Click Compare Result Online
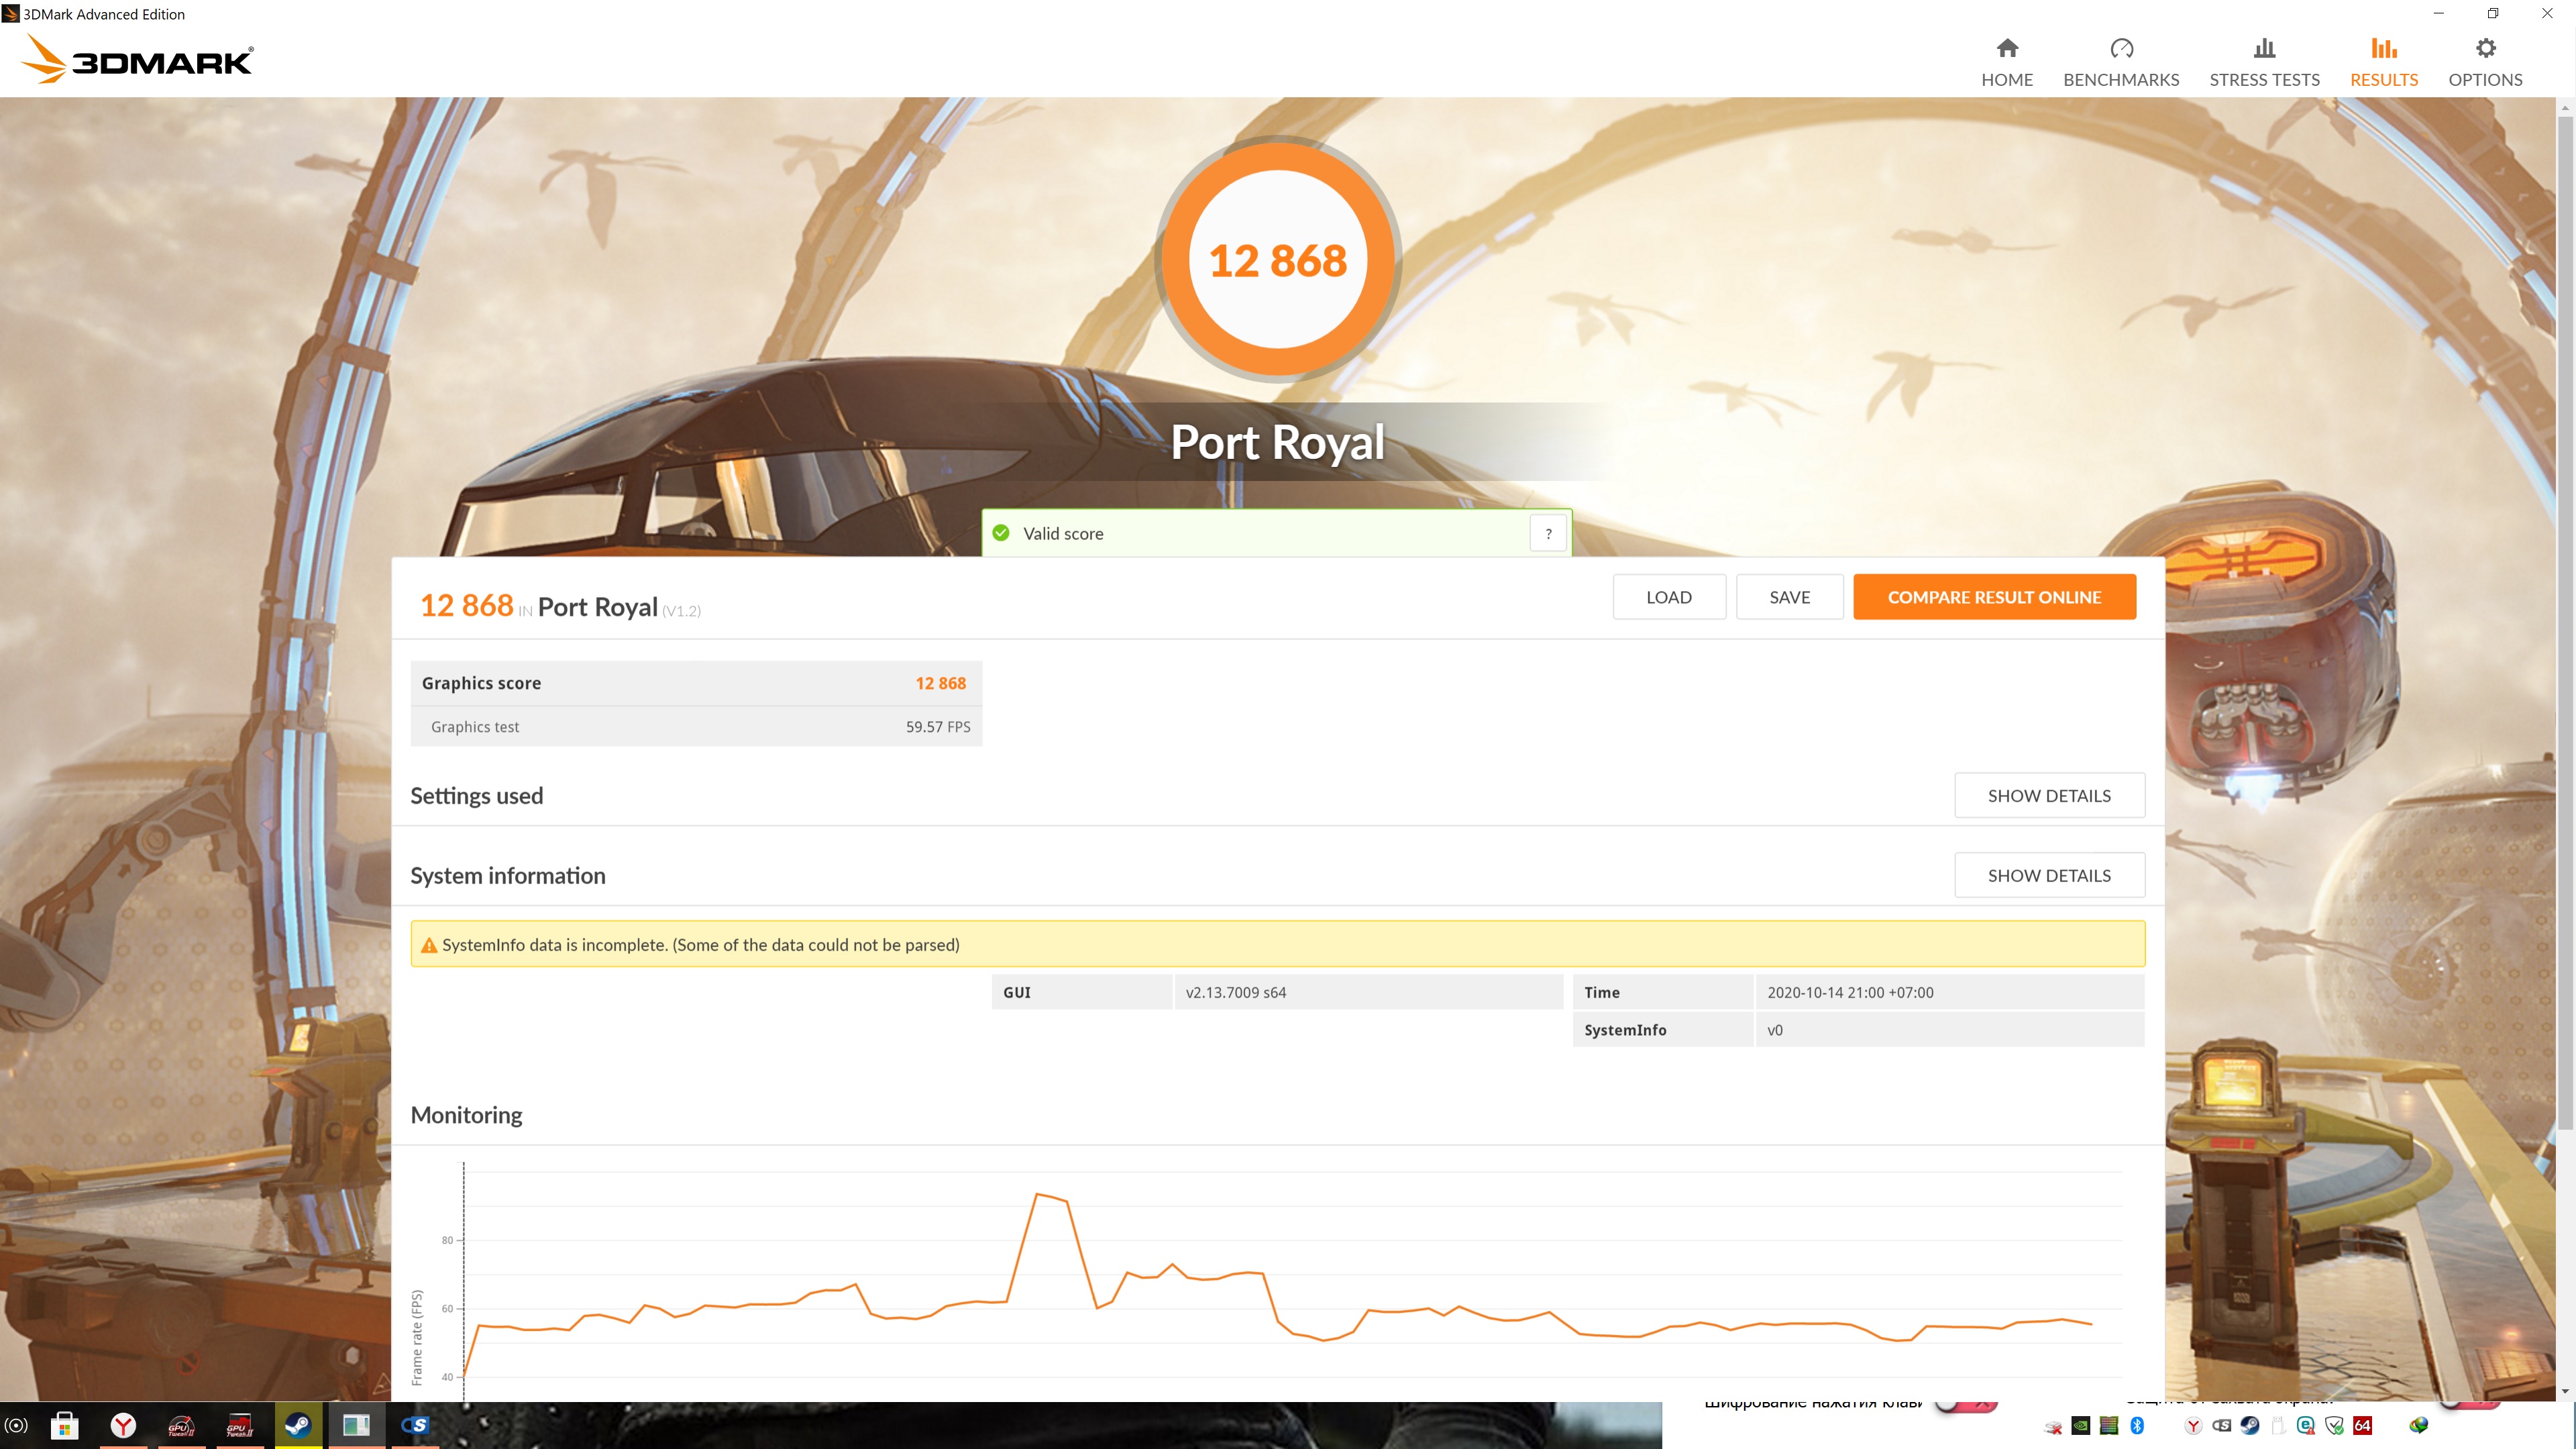The image size is (2576, 1449). click(x=1993, y=597)
